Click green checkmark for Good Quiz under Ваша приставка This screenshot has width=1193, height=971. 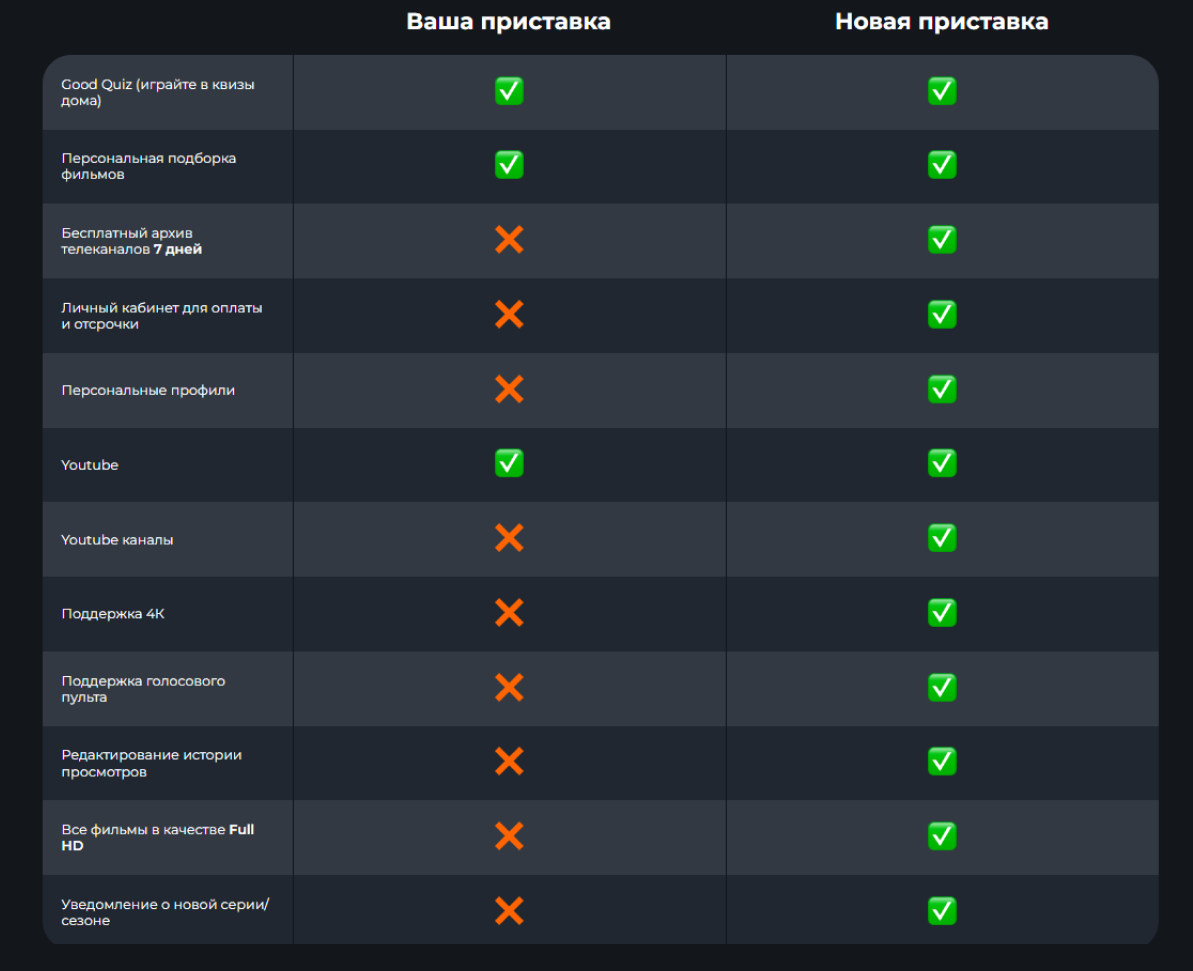509,91
